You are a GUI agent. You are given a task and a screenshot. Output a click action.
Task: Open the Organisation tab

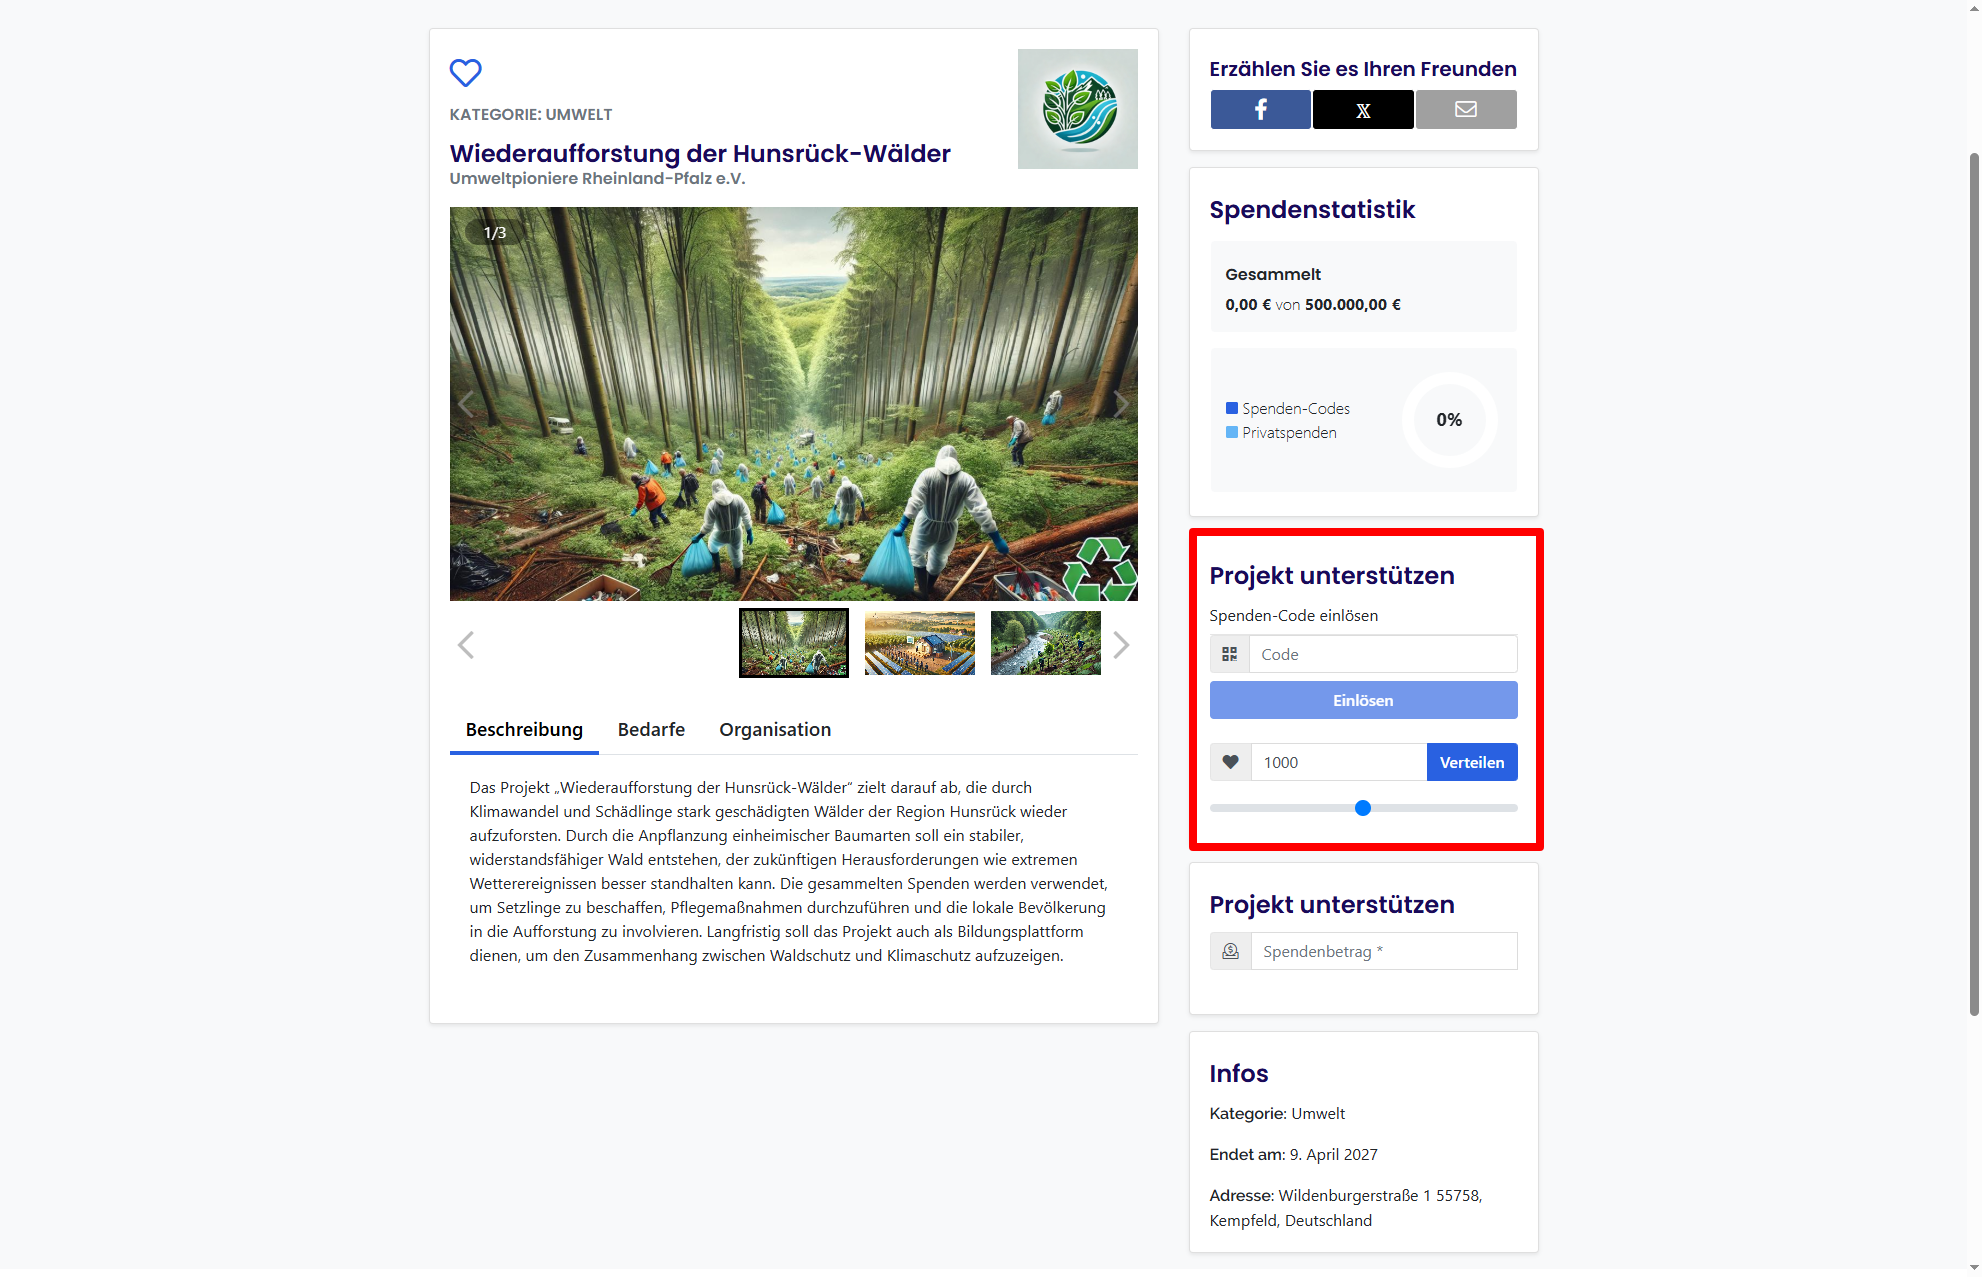coord(775,729)
